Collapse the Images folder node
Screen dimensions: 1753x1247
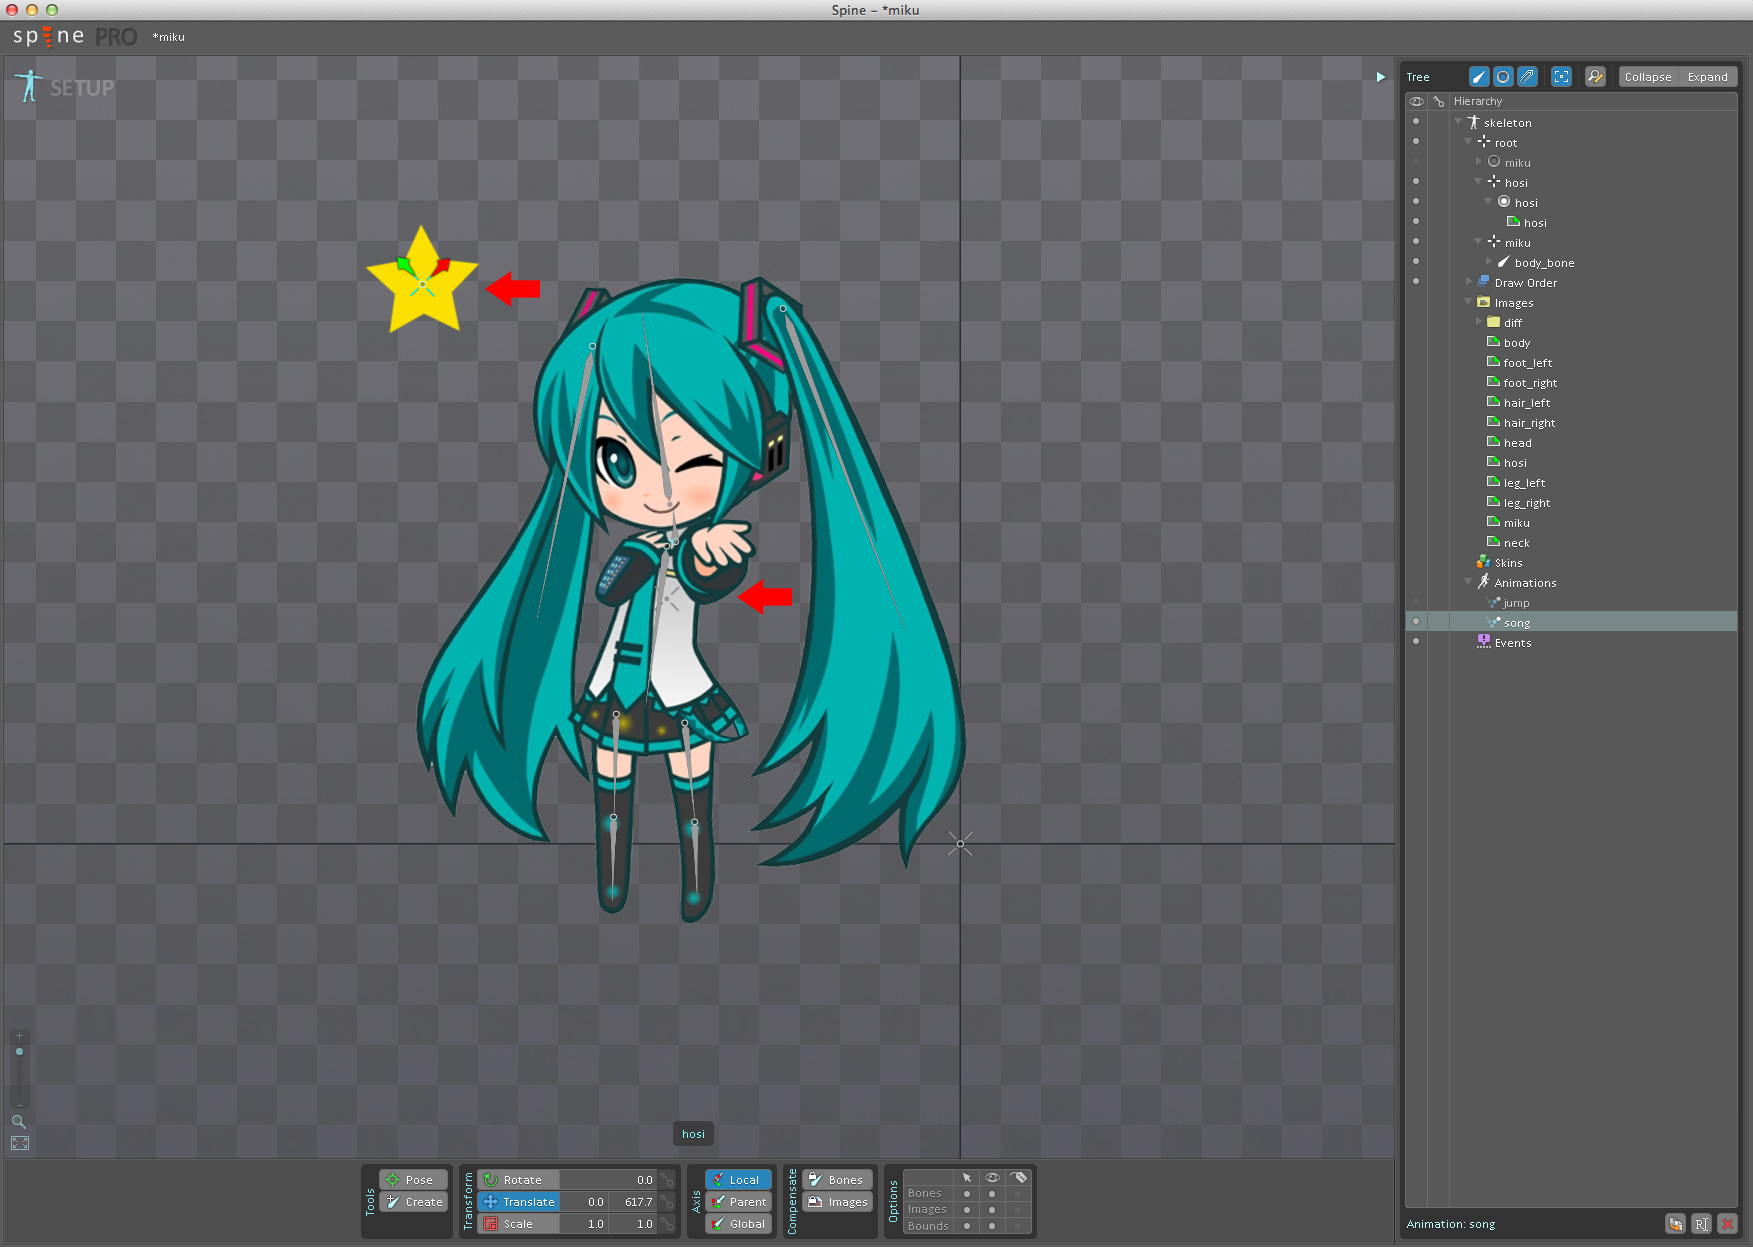click(x=1469, y=302)
